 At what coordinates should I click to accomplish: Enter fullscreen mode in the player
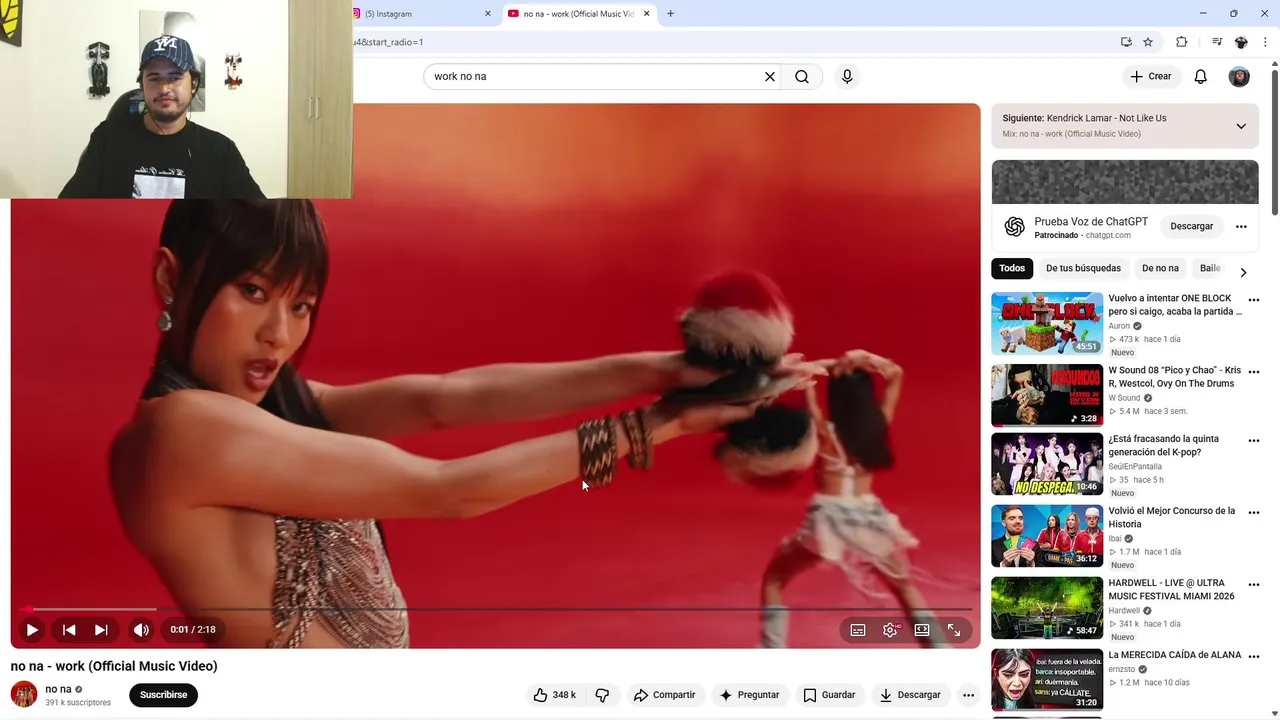(x=954, y=630)
